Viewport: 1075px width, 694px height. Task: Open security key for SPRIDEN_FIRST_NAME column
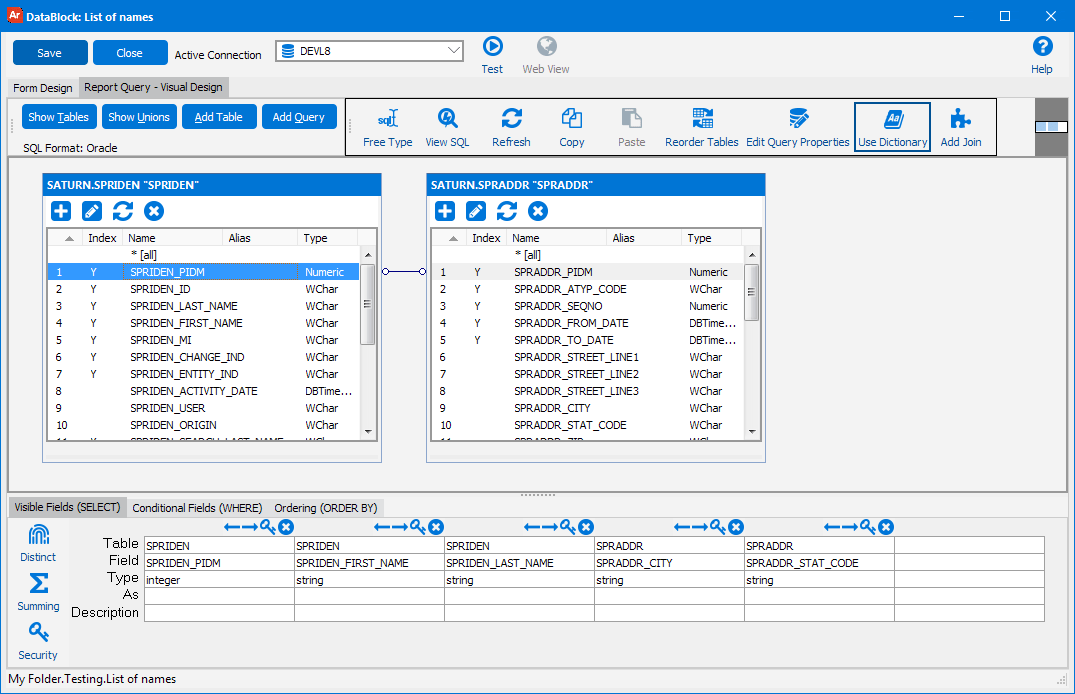tap(418, 527)
